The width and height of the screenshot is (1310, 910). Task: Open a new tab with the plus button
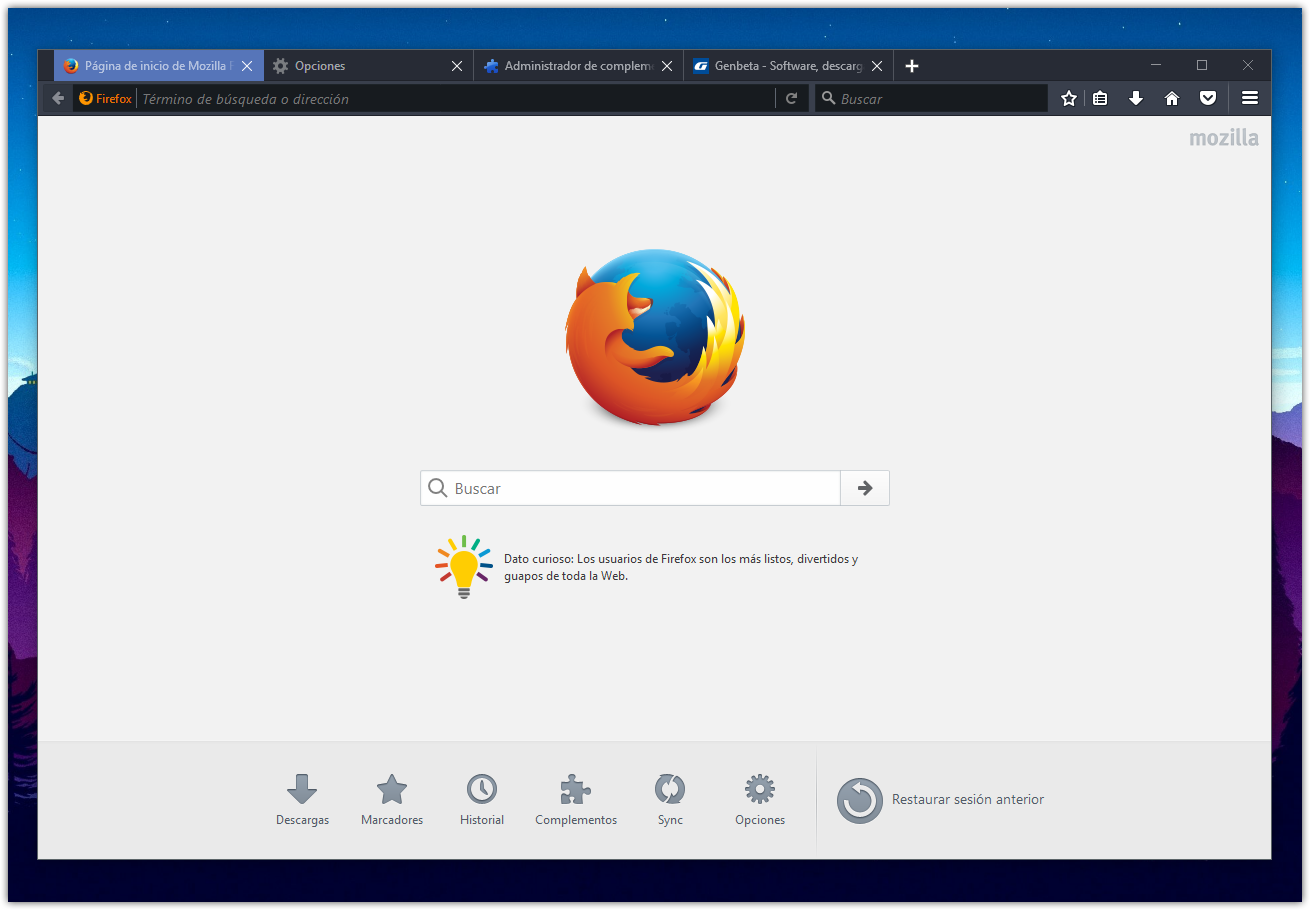point(911,65)
